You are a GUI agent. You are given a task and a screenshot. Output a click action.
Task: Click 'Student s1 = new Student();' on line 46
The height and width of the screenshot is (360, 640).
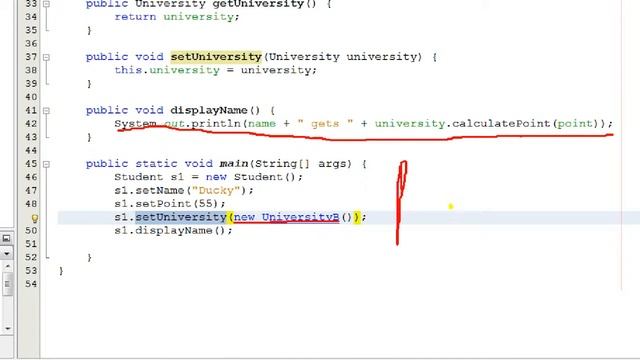click(209, 177)
